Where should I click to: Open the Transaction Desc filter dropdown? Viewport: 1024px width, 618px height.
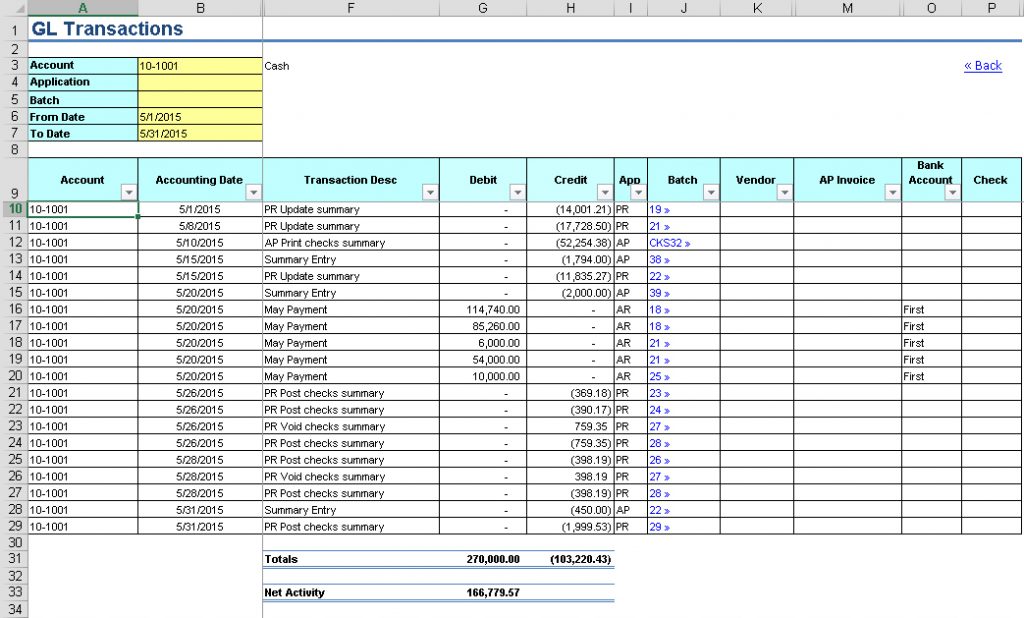click(x=428, y=190)
